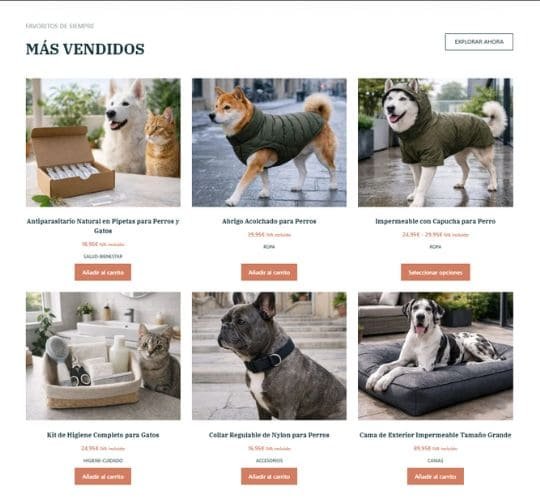Image resolution: width=540 pixels, height=503 pixels.
Task: Open Impermeable con Capucha para Perro title
Action: 435,221
